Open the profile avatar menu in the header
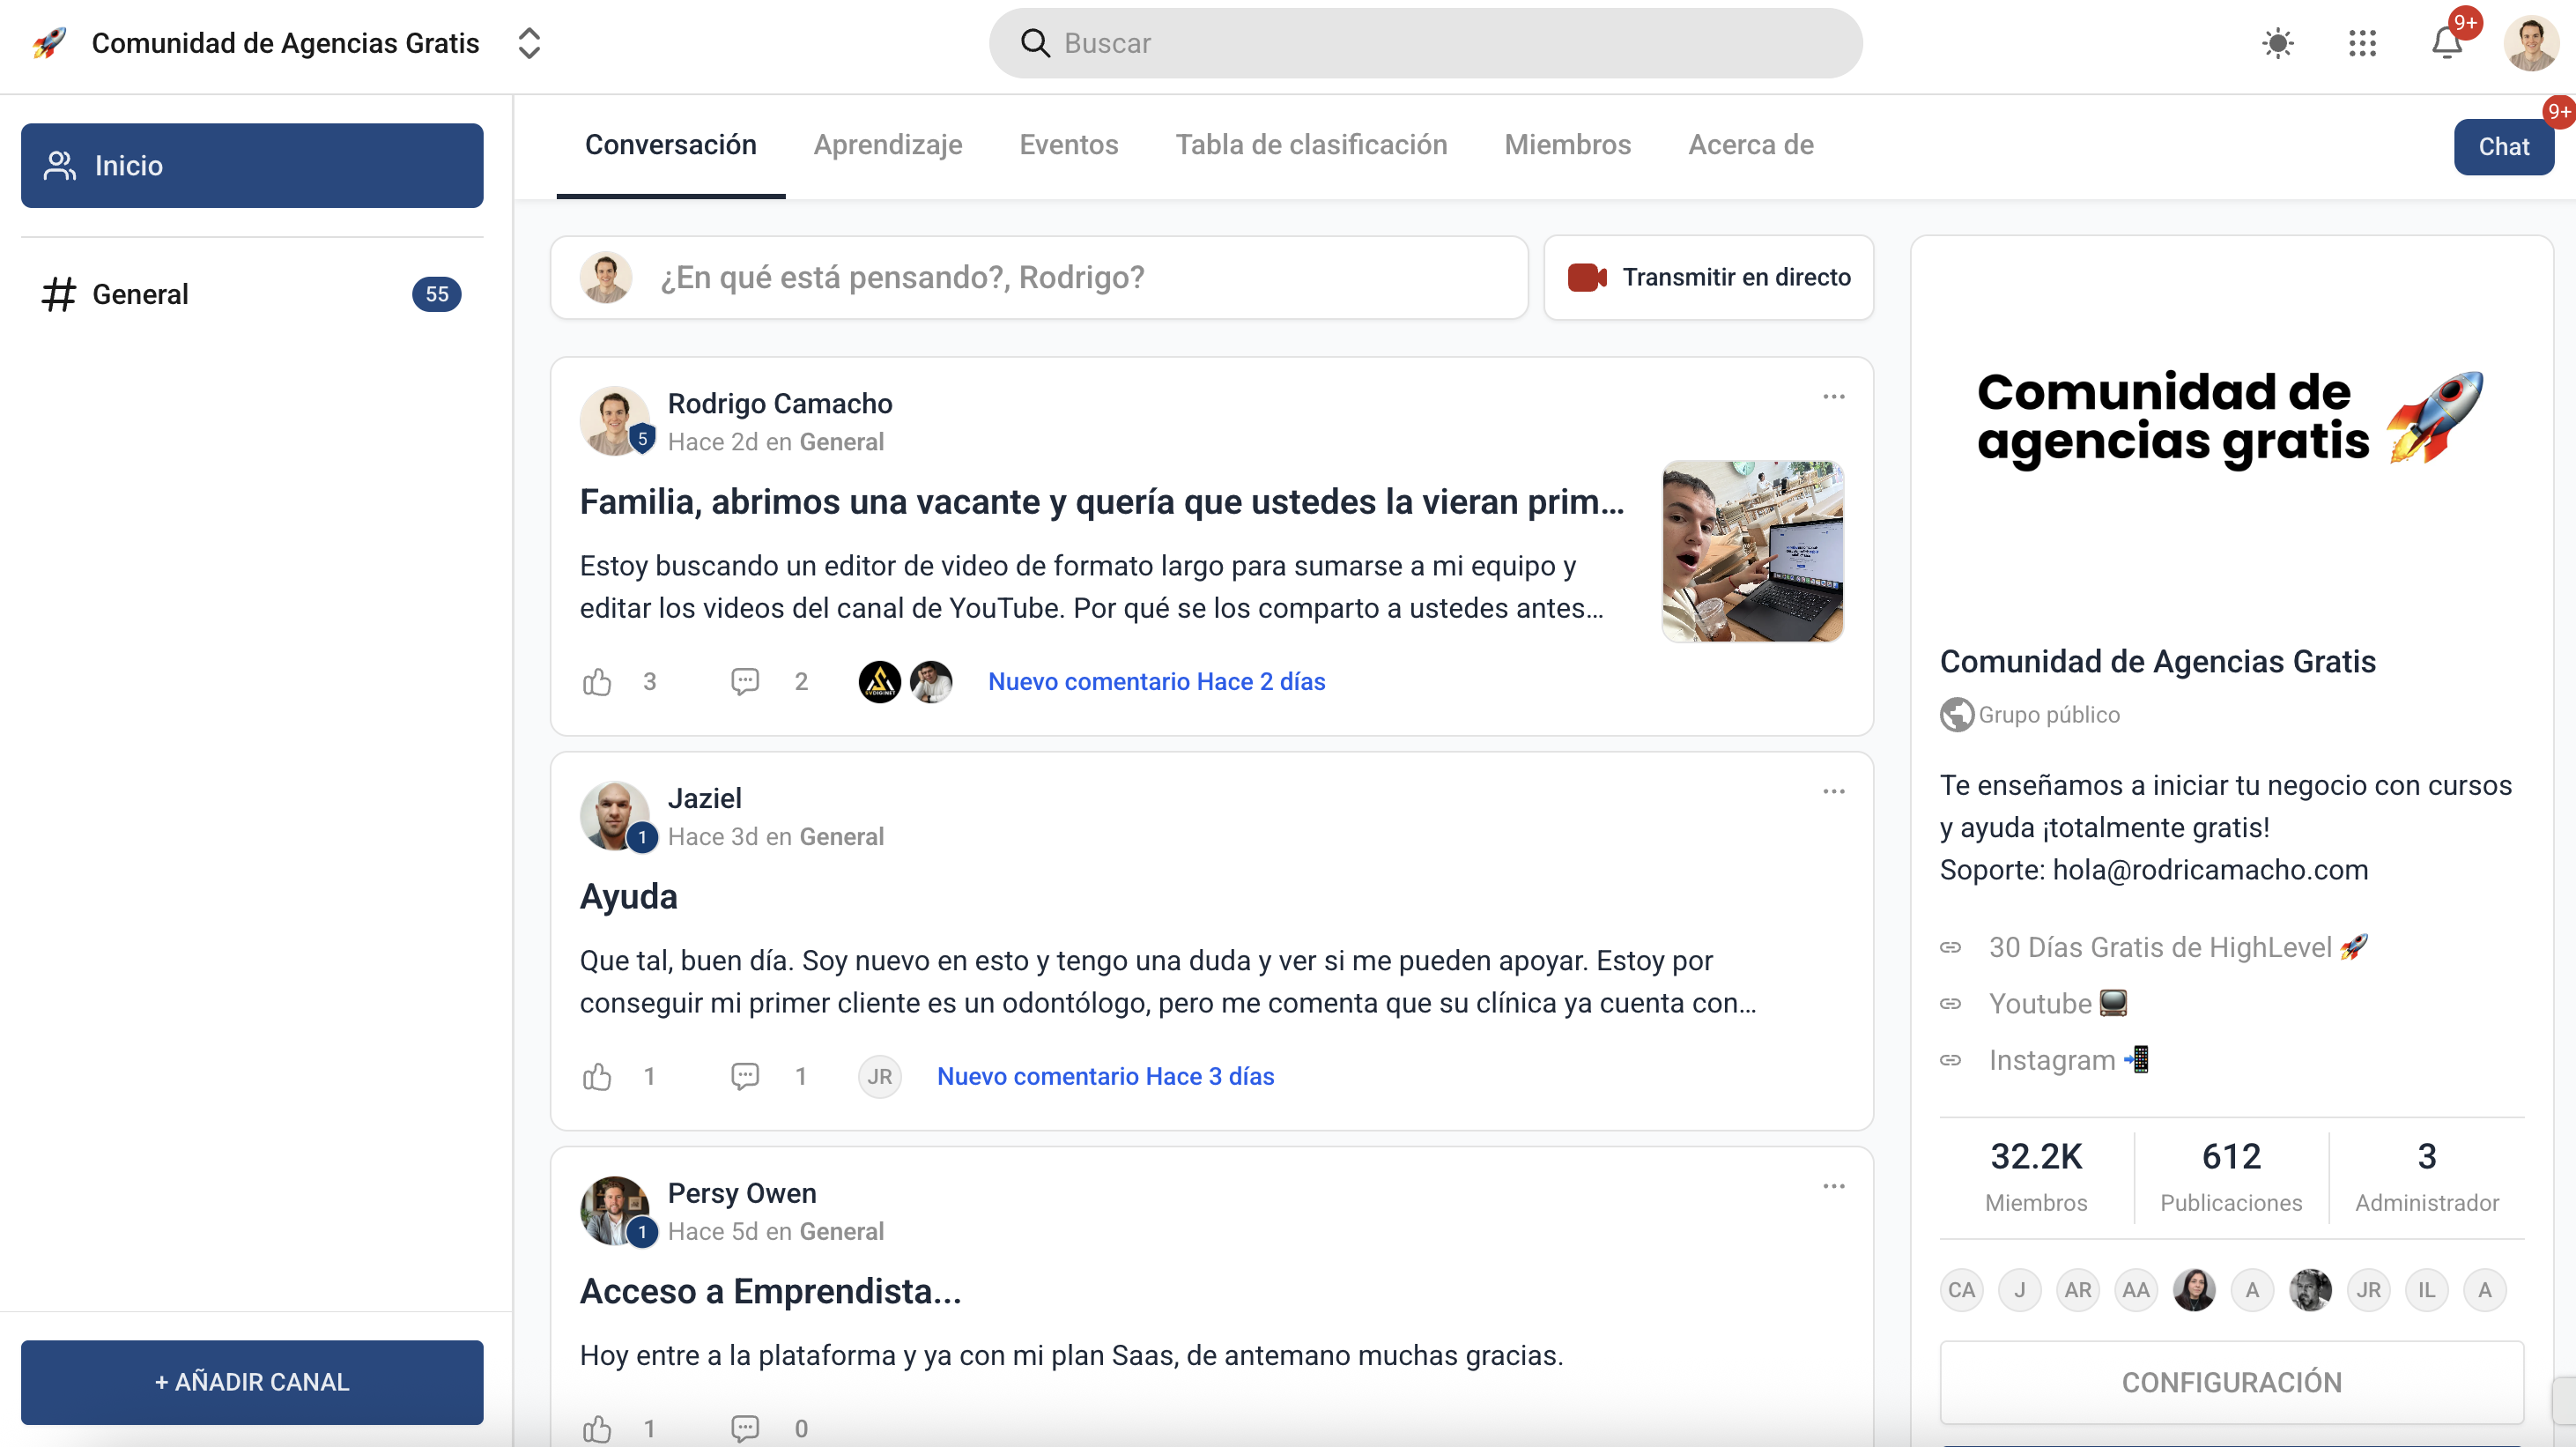 pos(2531,43)
